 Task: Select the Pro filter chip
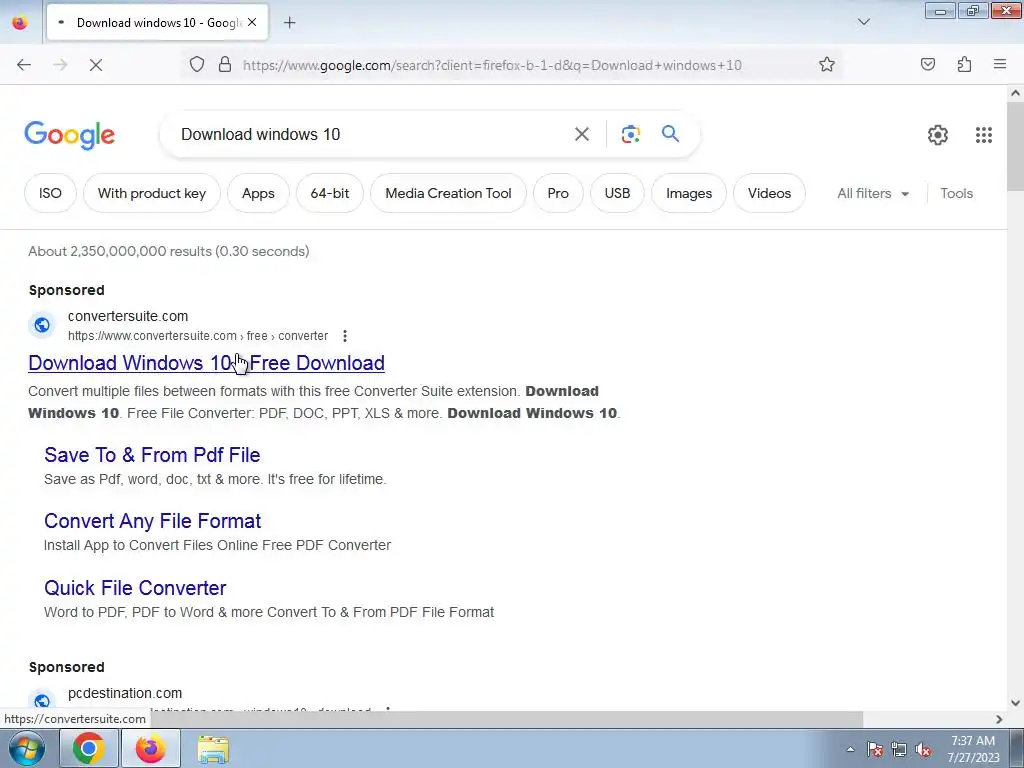558,193
